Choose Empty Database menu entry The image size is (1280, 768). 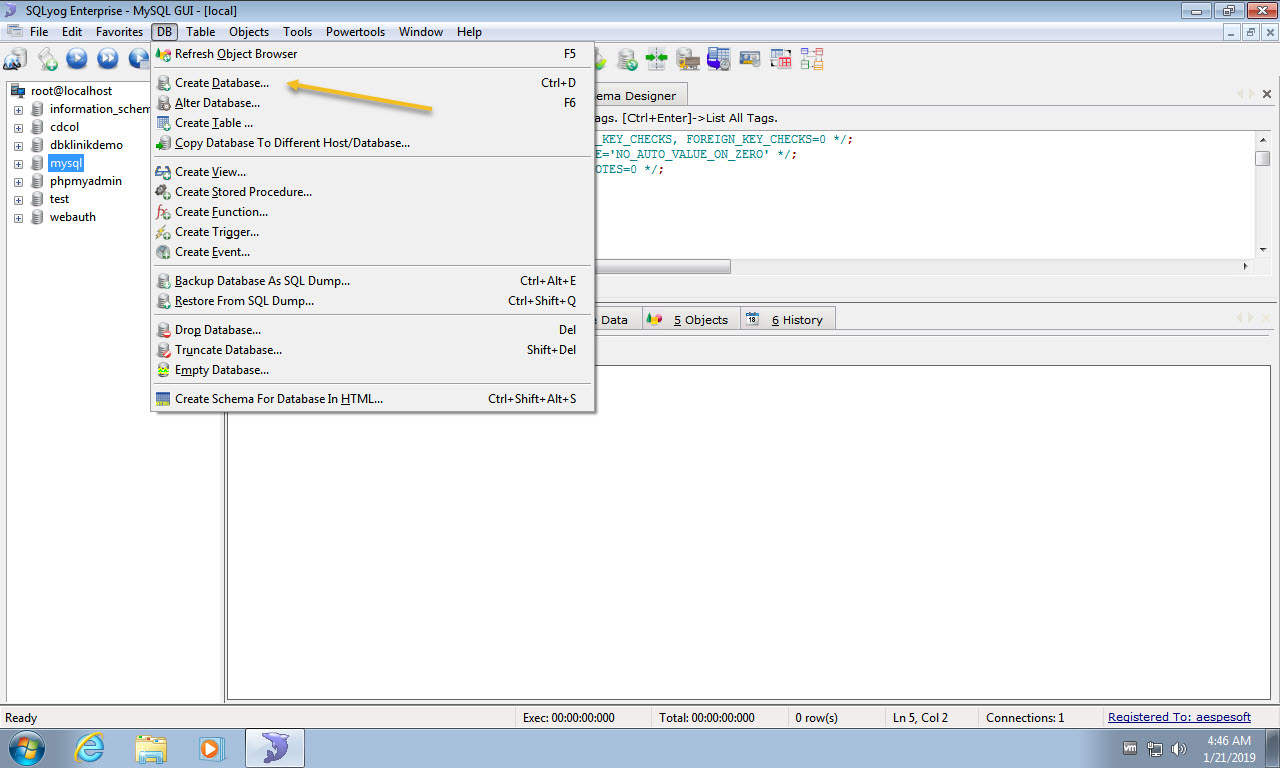point(373,370)
